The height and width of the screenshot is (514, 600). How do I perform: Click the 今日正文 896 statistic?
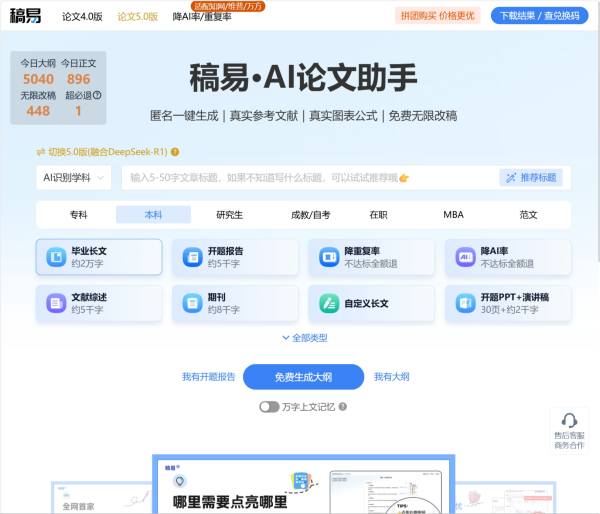click(x=79, y=72)
